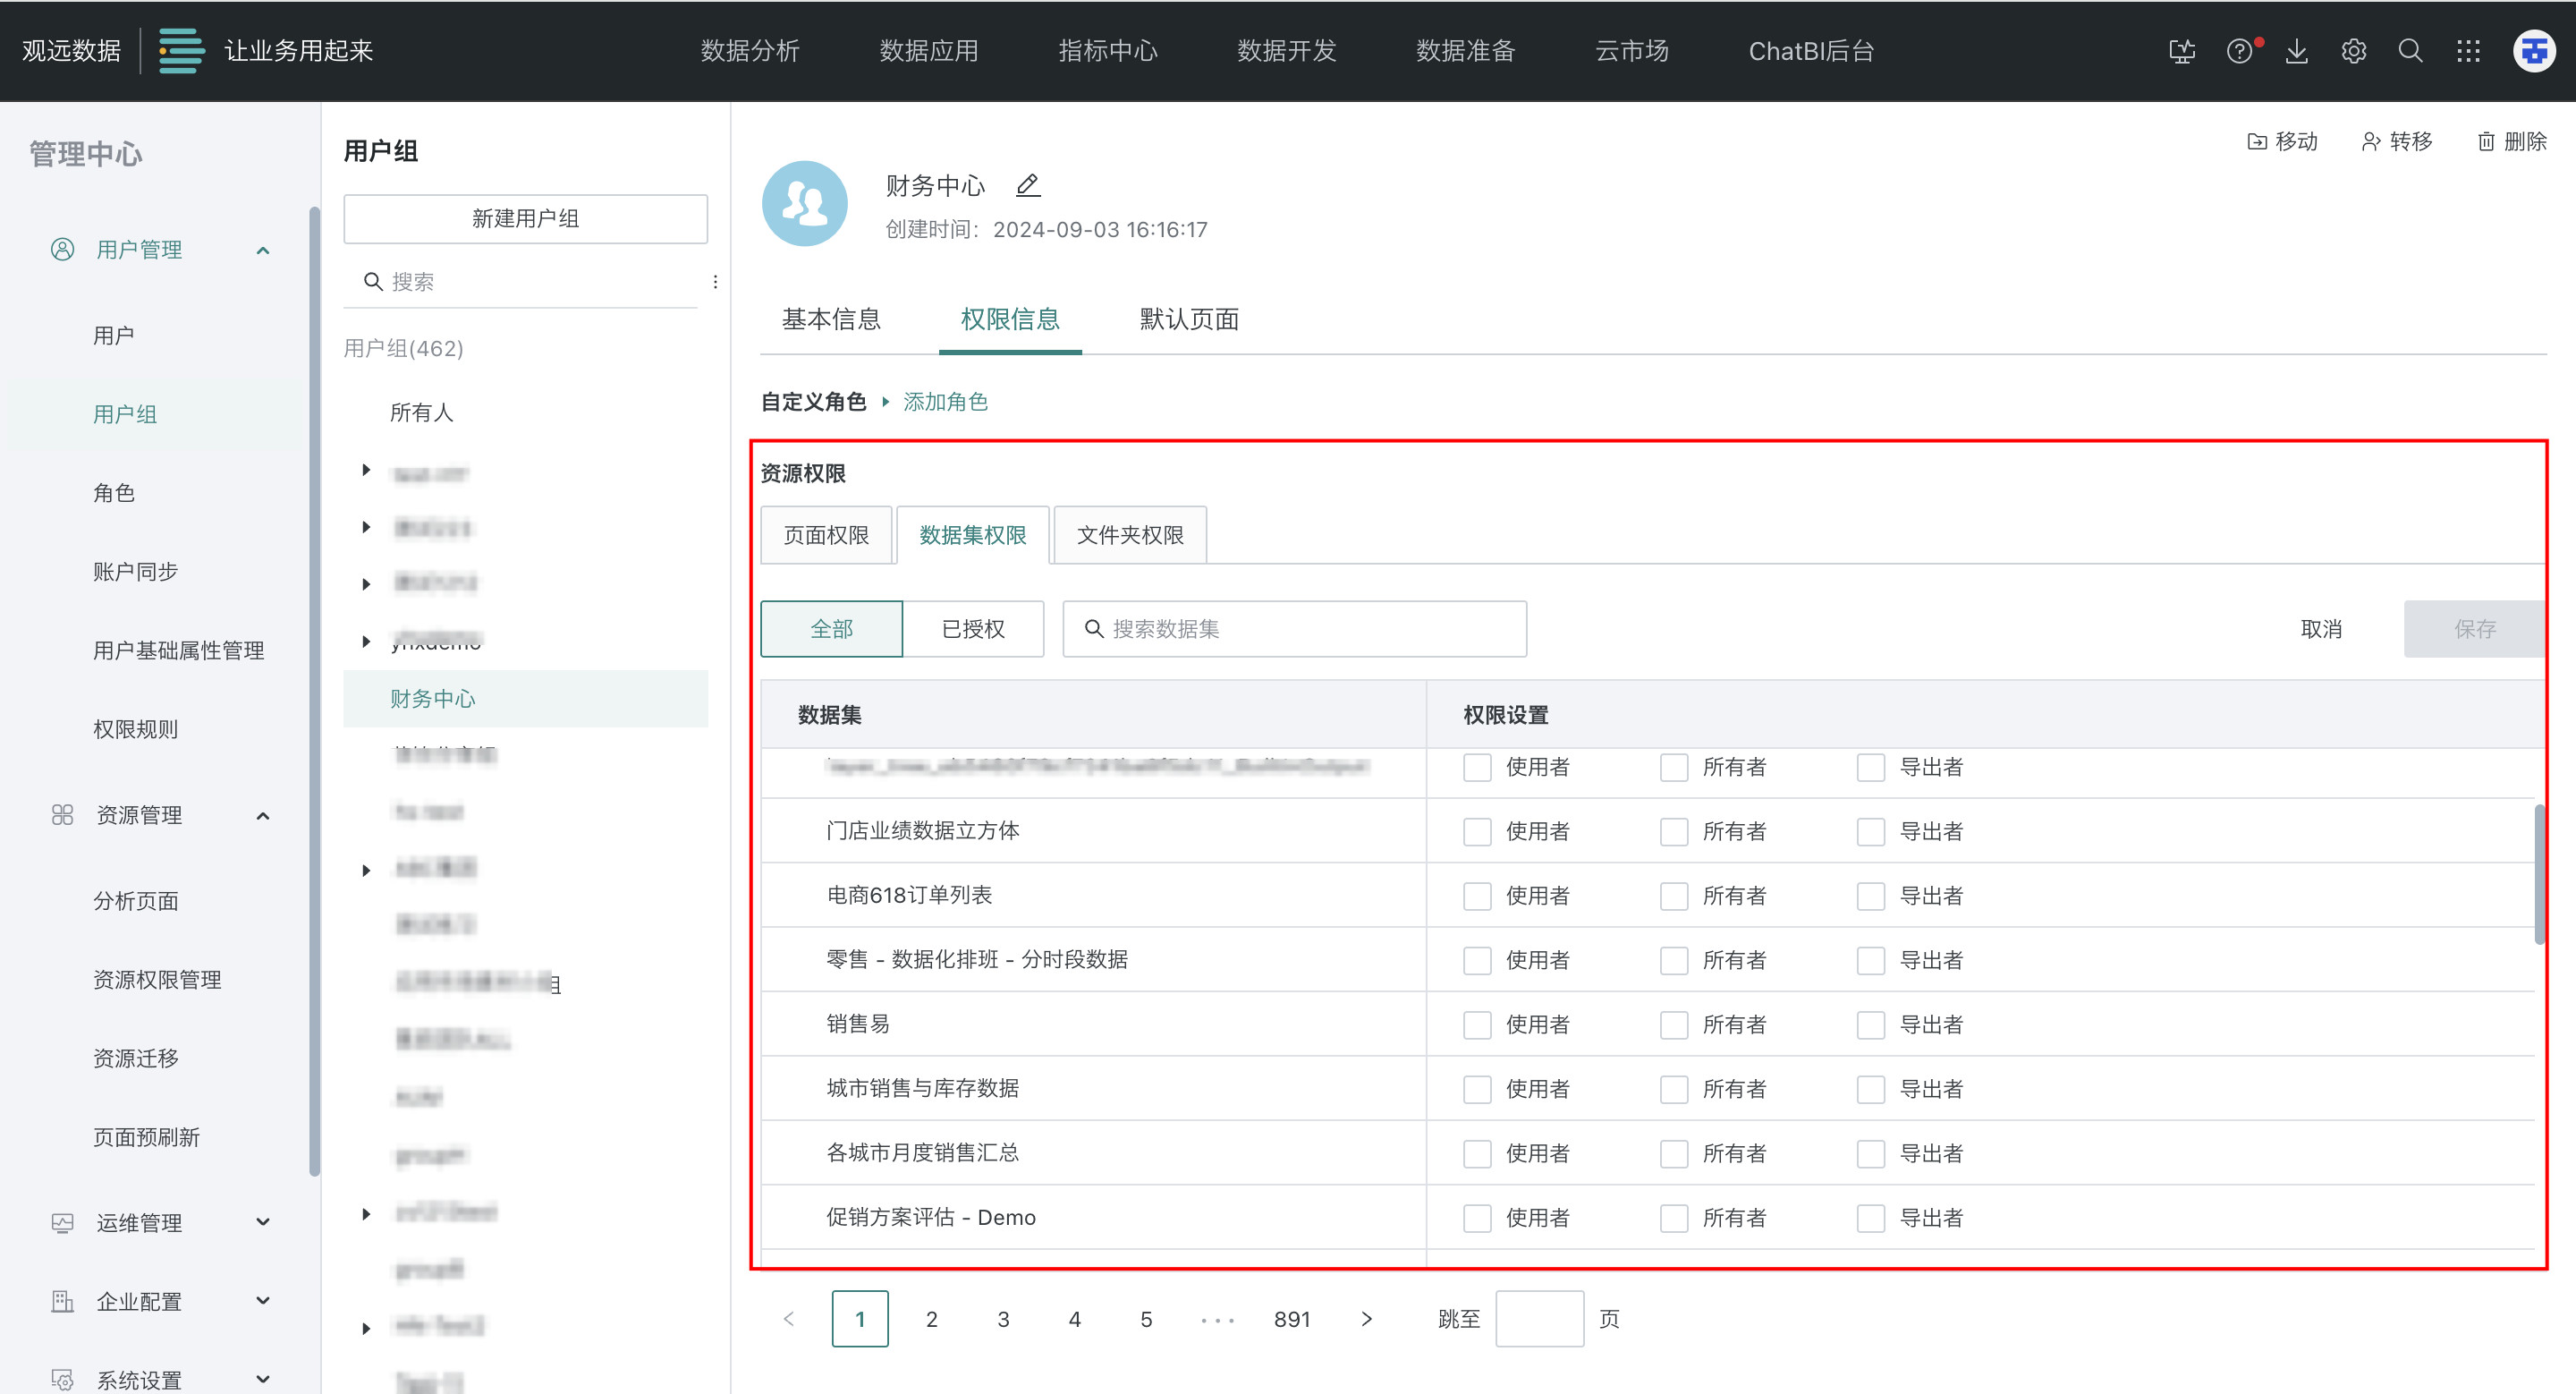The width and height of the screenshot is (2576, 1394).
Task: Open the help question mark icon
Action: click(2239, 51)
